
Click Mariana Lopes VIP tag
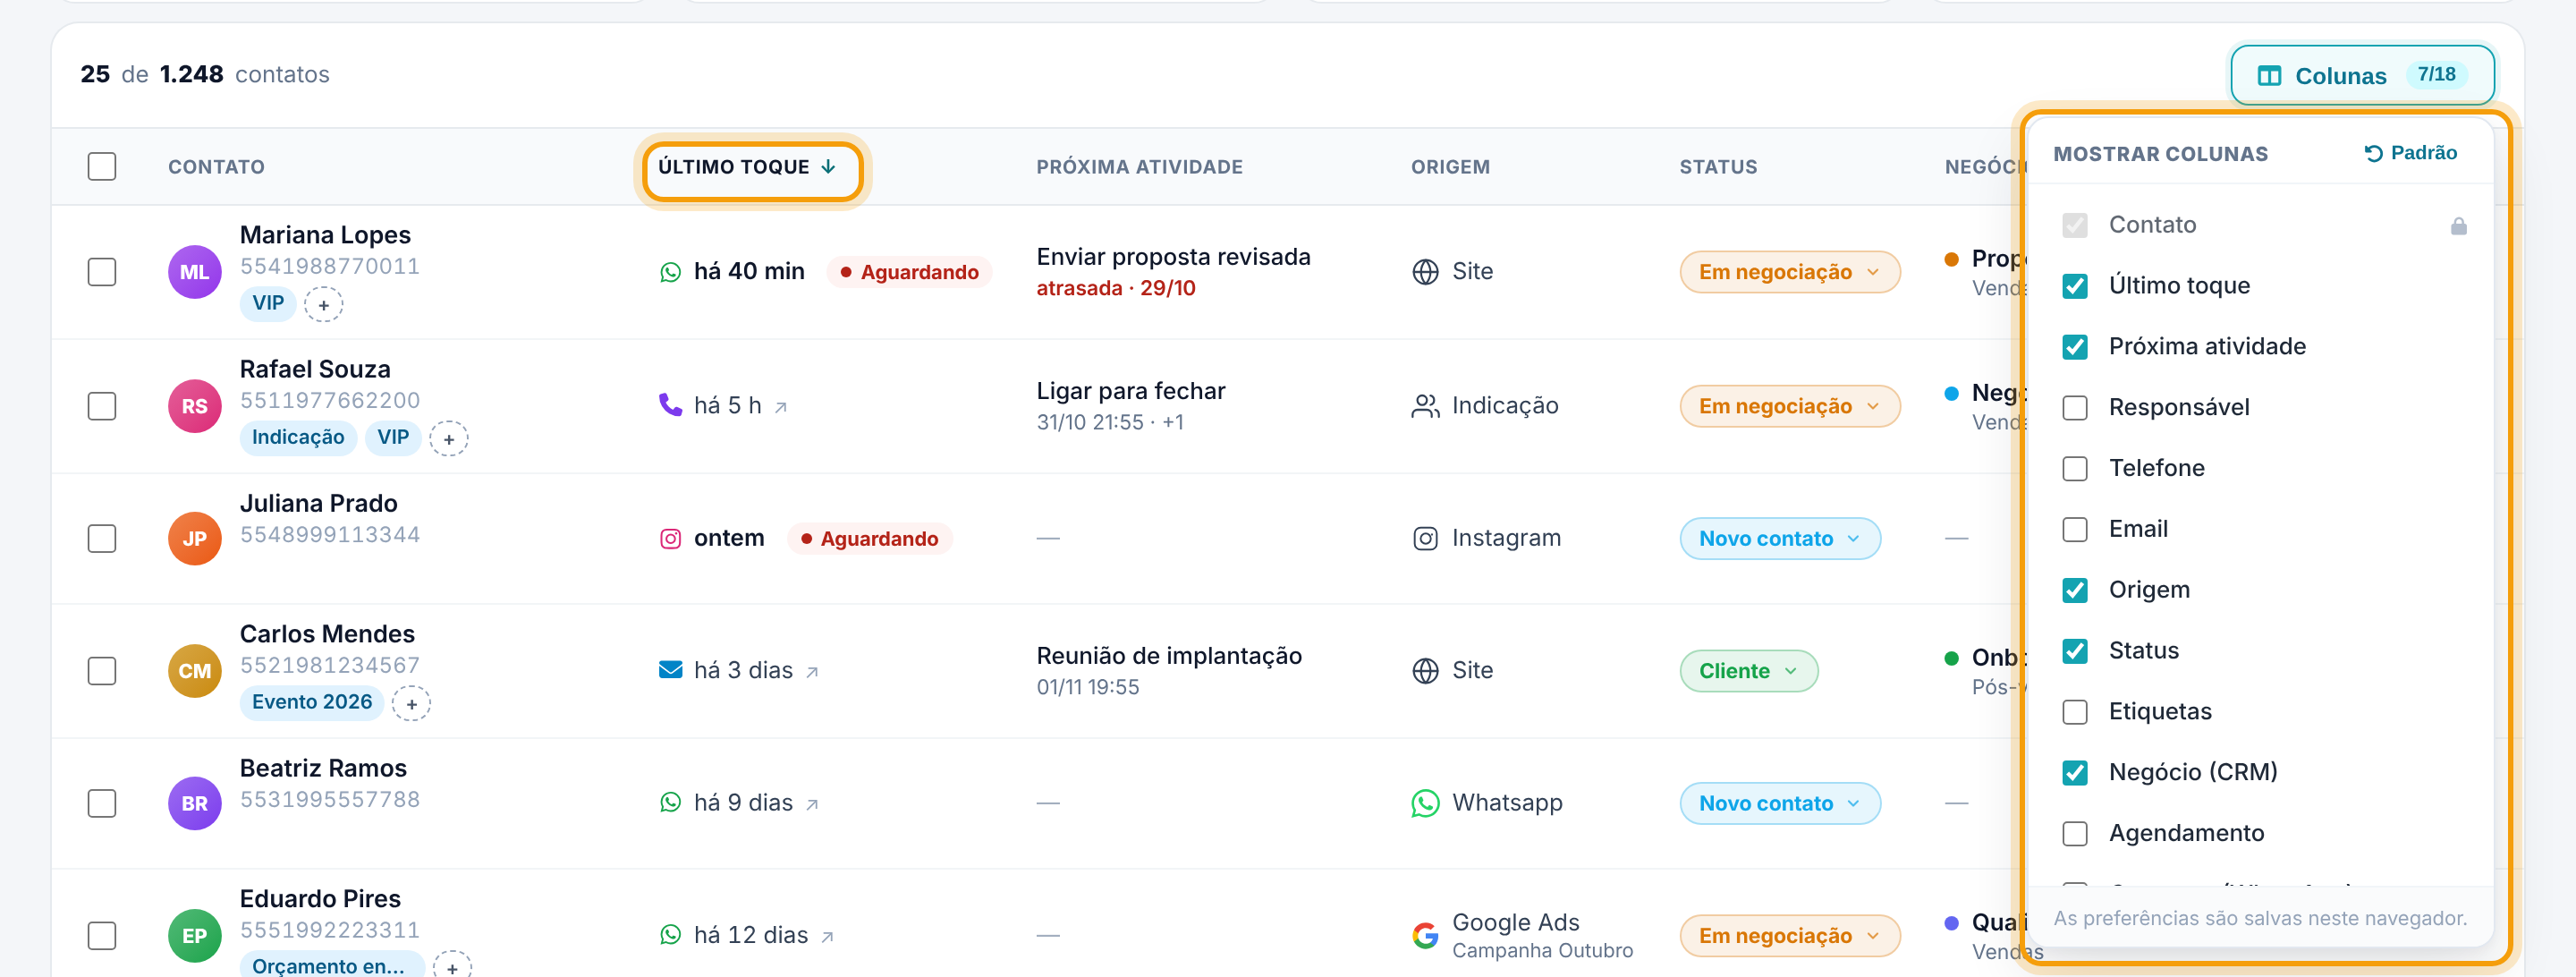click(267, 303)
